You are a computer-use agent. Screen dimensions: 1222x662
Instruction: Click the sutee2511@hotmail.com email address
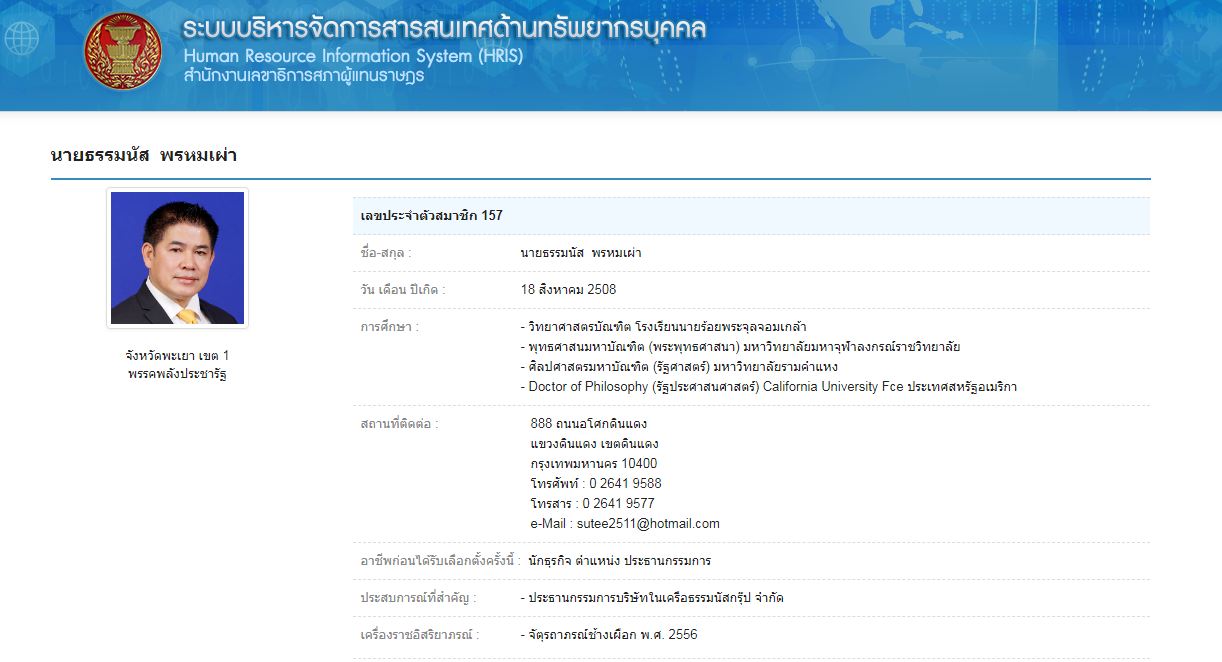(648, 524)
